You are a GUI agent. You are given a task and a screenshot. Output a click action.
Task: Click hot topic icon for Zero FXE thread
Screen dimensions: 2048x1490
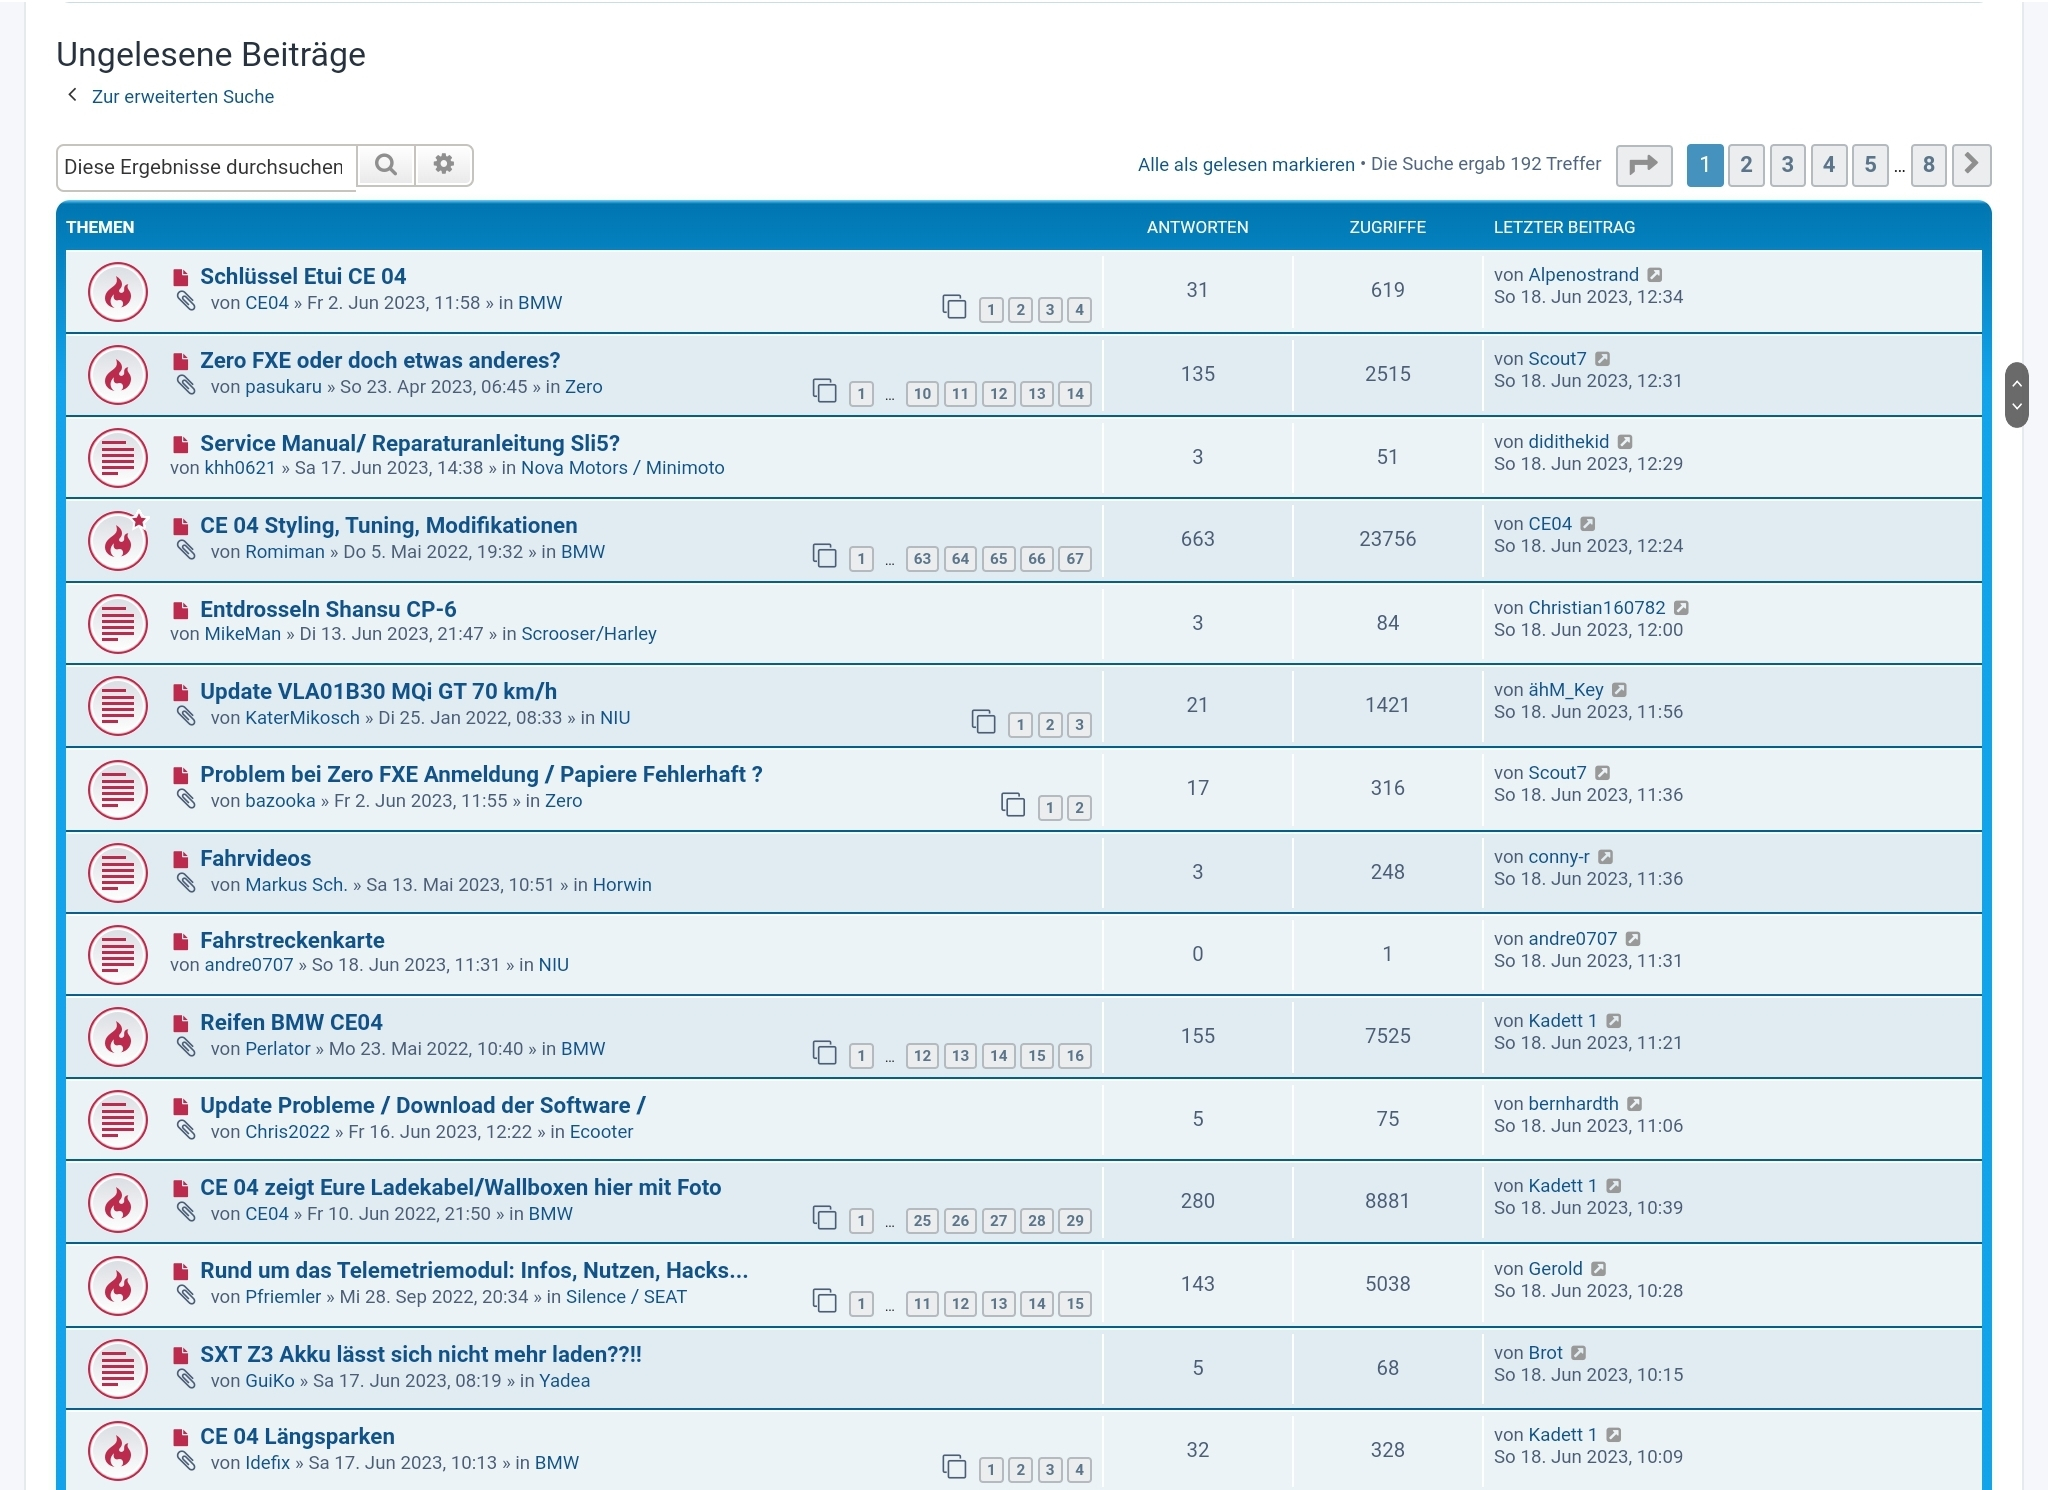[x=118, y=375]
